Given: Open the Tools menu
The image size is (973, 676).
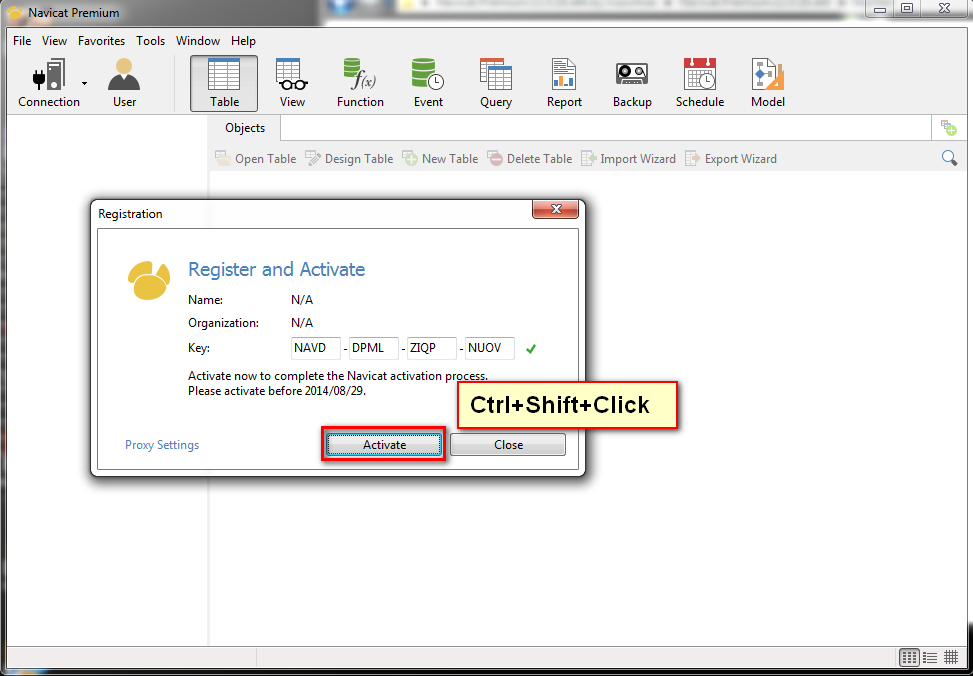Looking at the screenshot, I should click(151, 41).
